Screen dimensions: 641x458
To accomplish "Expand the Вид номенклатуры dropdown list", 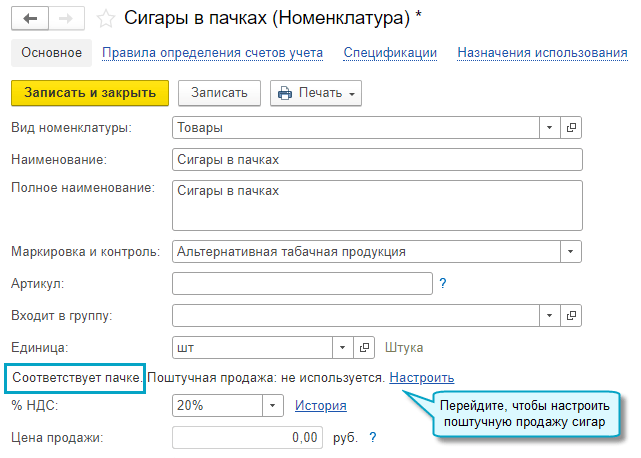I will tap(549, 128).
